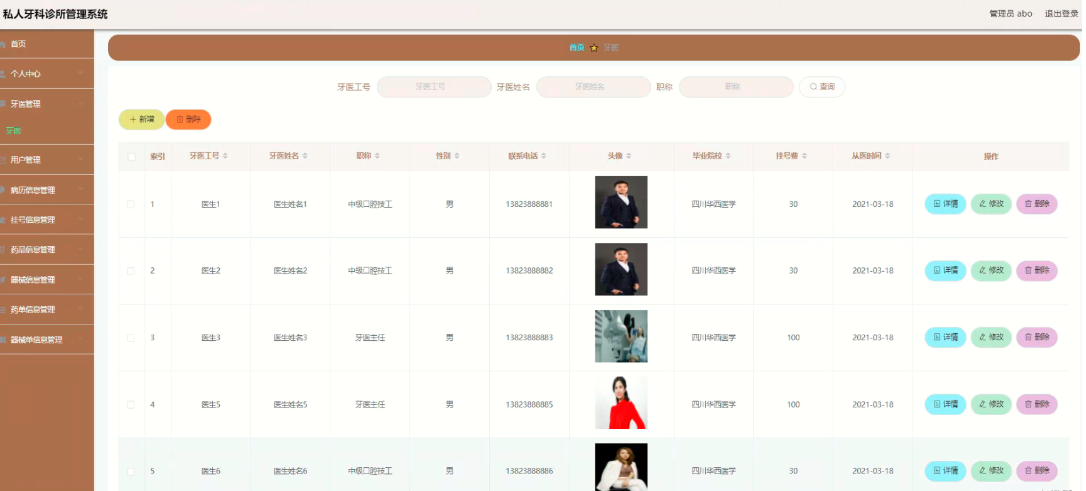1086x491 pixels.
Task: Click the yellow 新增 button
Action: point(141,120)
